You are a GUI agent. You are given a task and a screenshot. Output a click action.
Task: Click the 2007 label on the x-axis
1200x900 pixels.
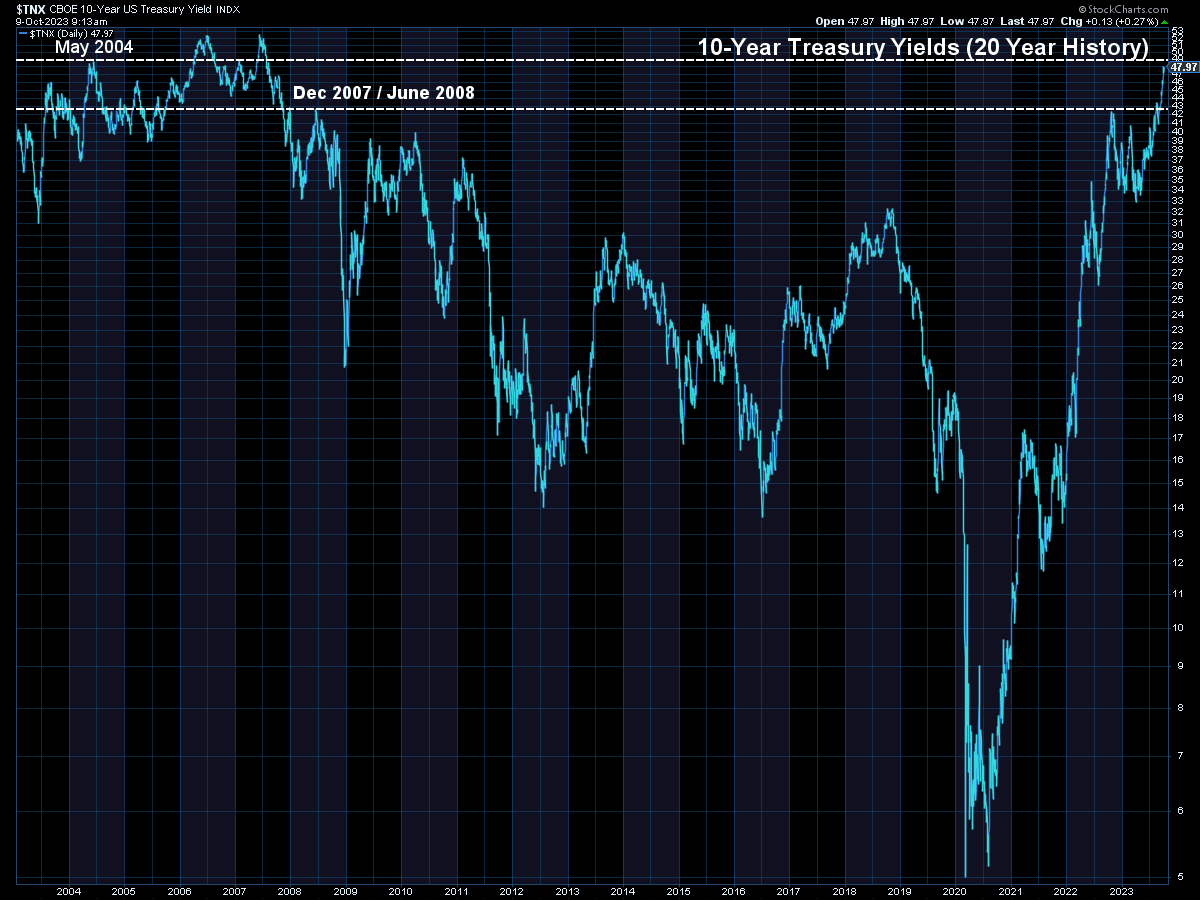pos(234,891)
